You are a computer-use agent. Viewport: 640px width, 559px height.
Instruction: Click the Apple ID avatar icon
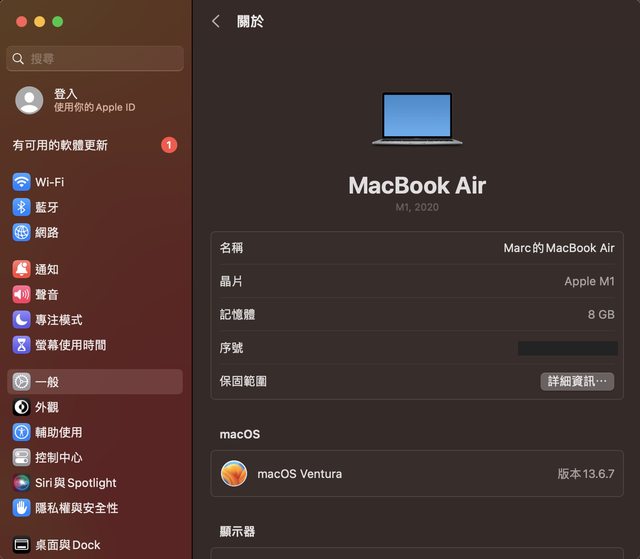click(x=29, y=100)
